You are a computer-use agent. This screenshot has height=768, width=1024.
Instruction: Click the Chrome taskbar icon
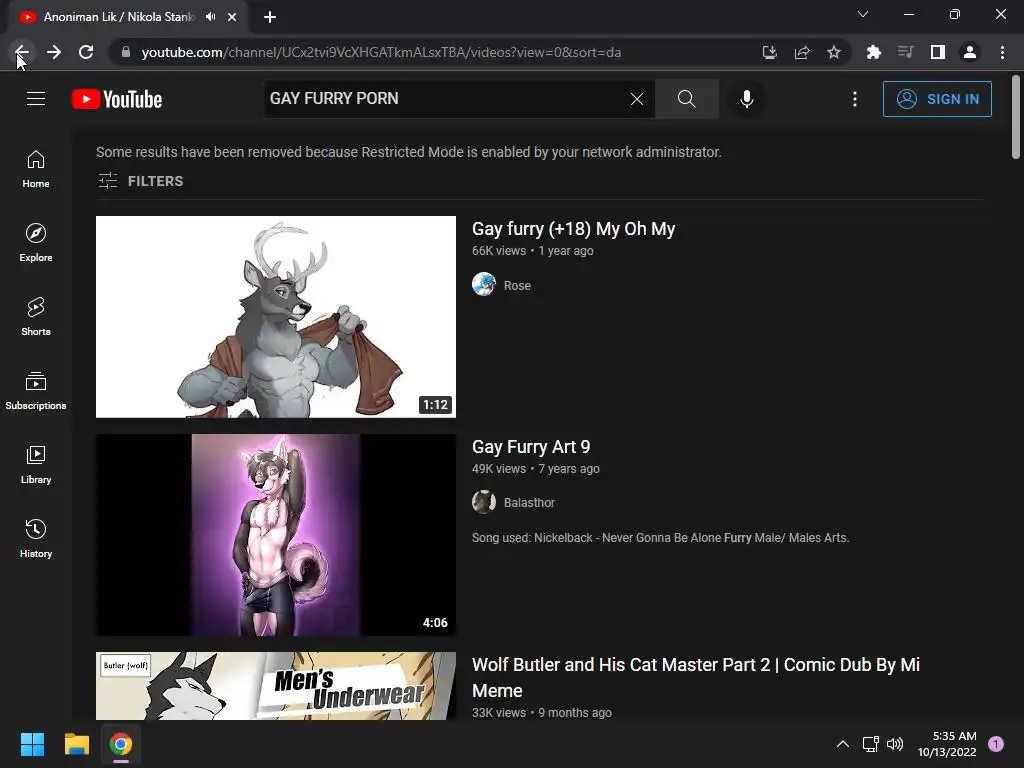point(121,744)
